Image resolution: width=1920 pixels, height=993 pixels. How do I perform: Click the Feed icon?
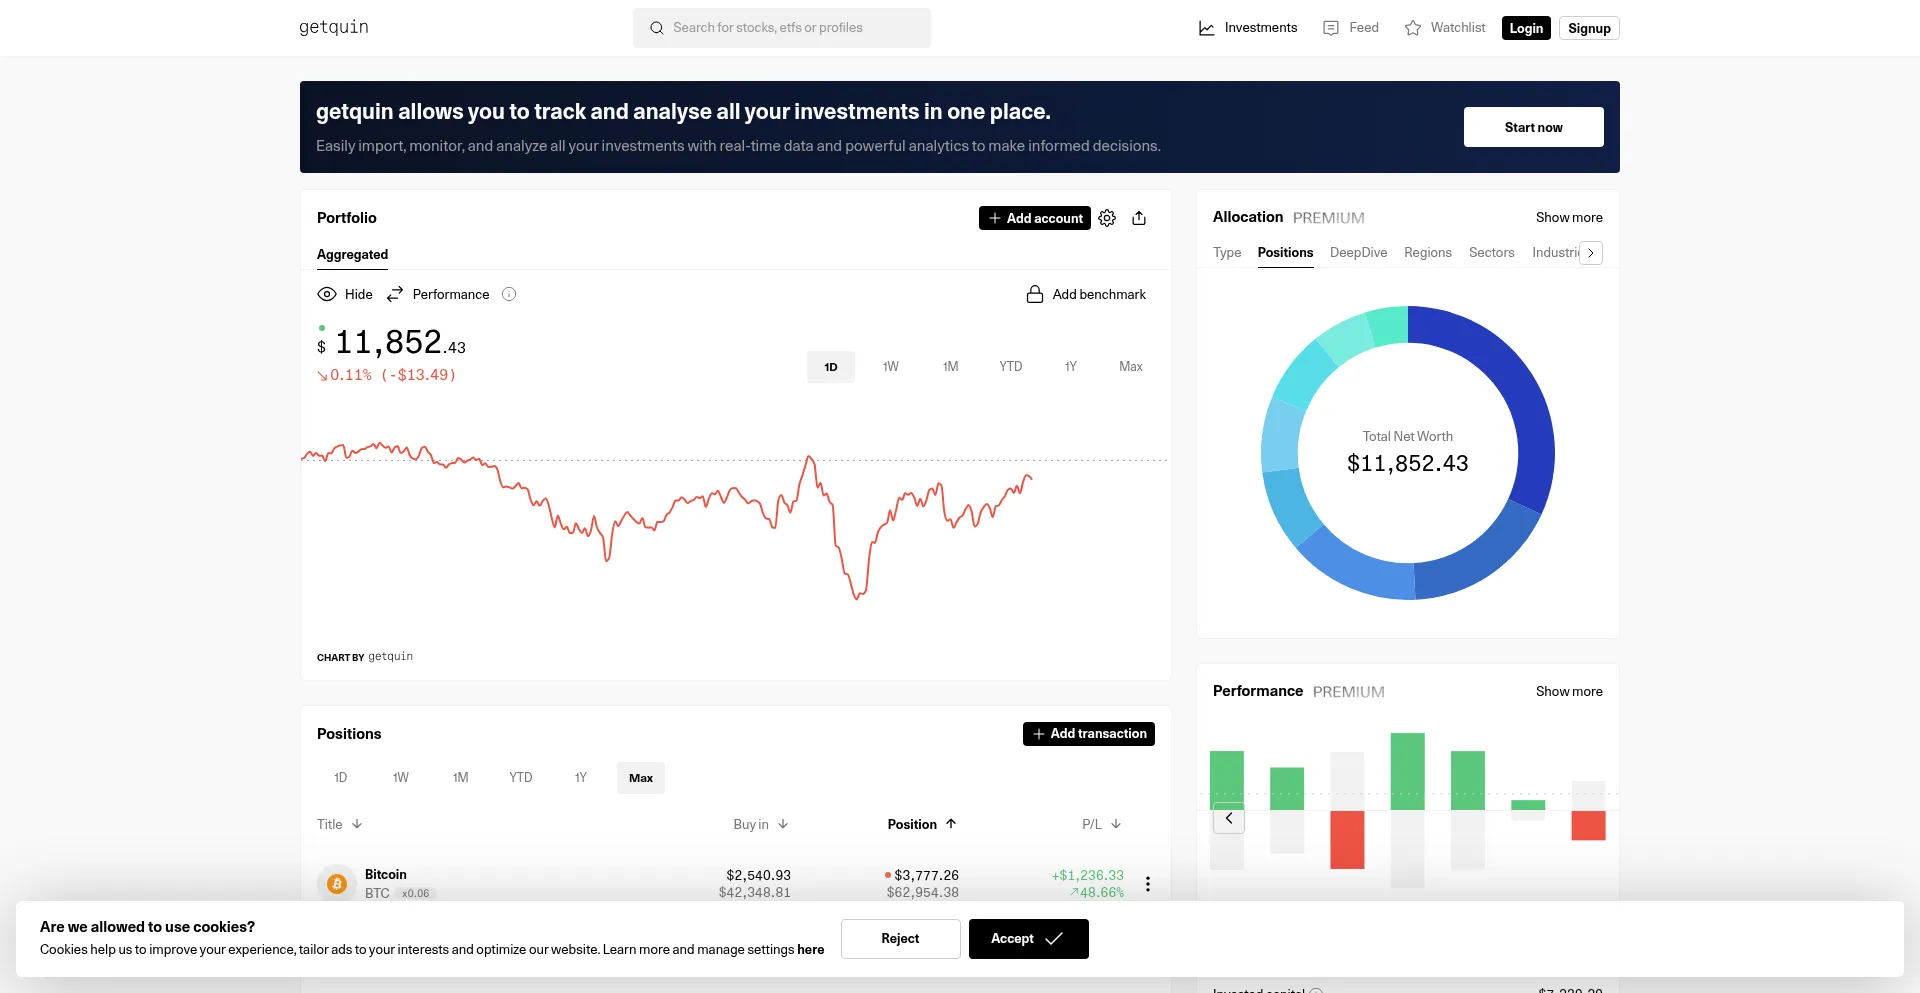(x=1331, y=28)
